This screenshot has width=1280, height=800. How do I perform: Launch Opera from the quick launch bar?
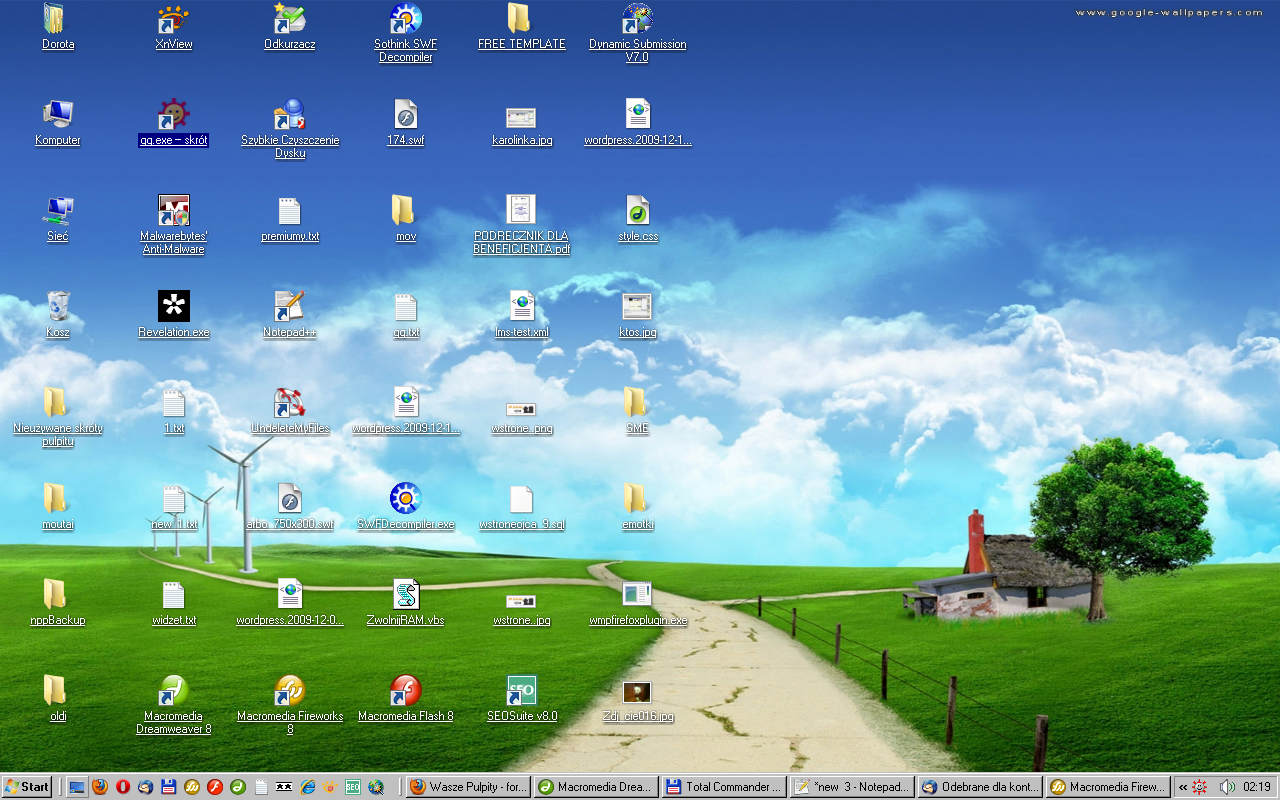point(123,787)
